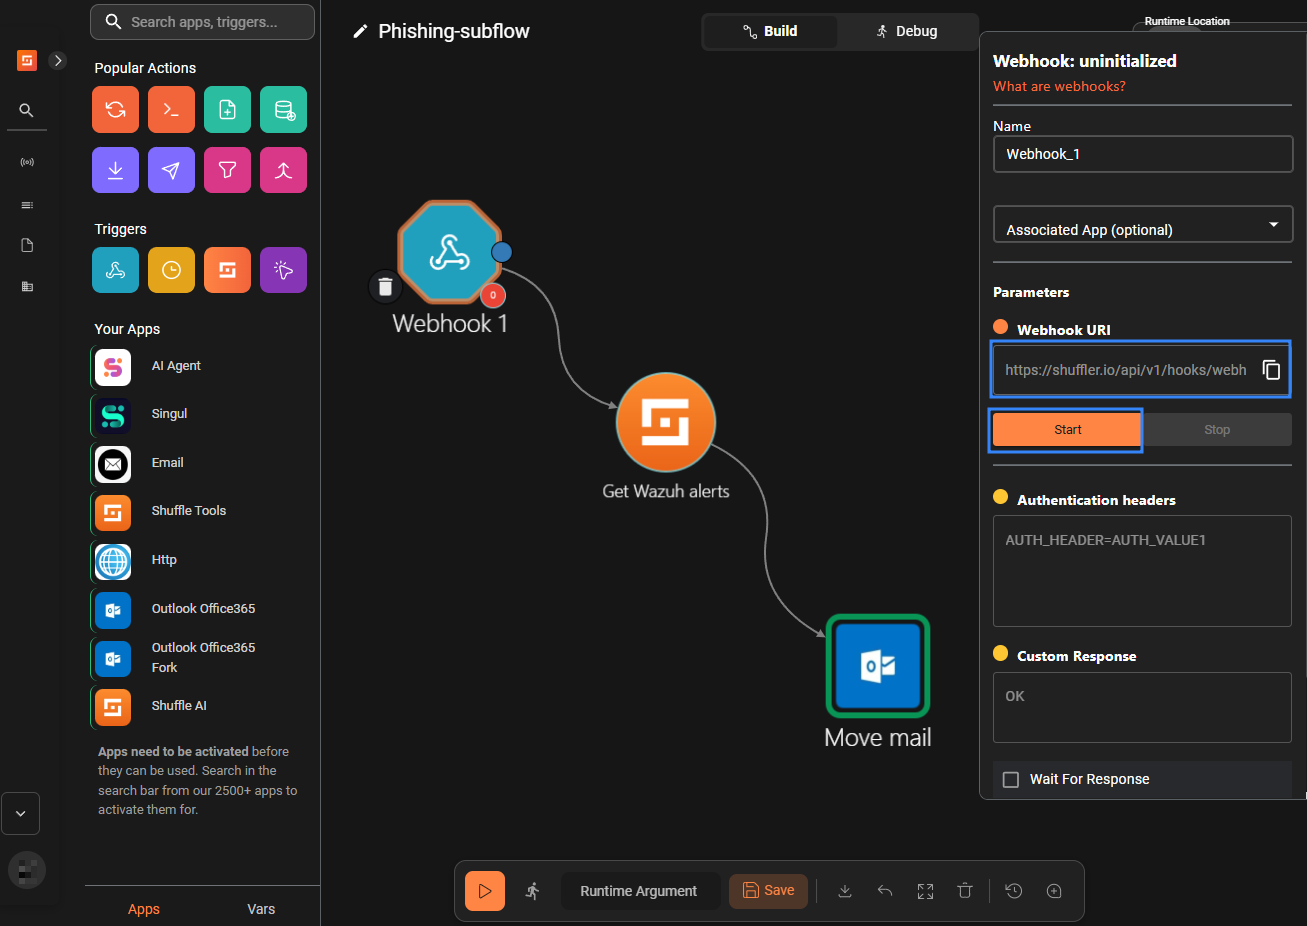This screenshot has width=1307, height=926.
Task: Select the Schedule trigger with clock icon
Action: (171, 269)
